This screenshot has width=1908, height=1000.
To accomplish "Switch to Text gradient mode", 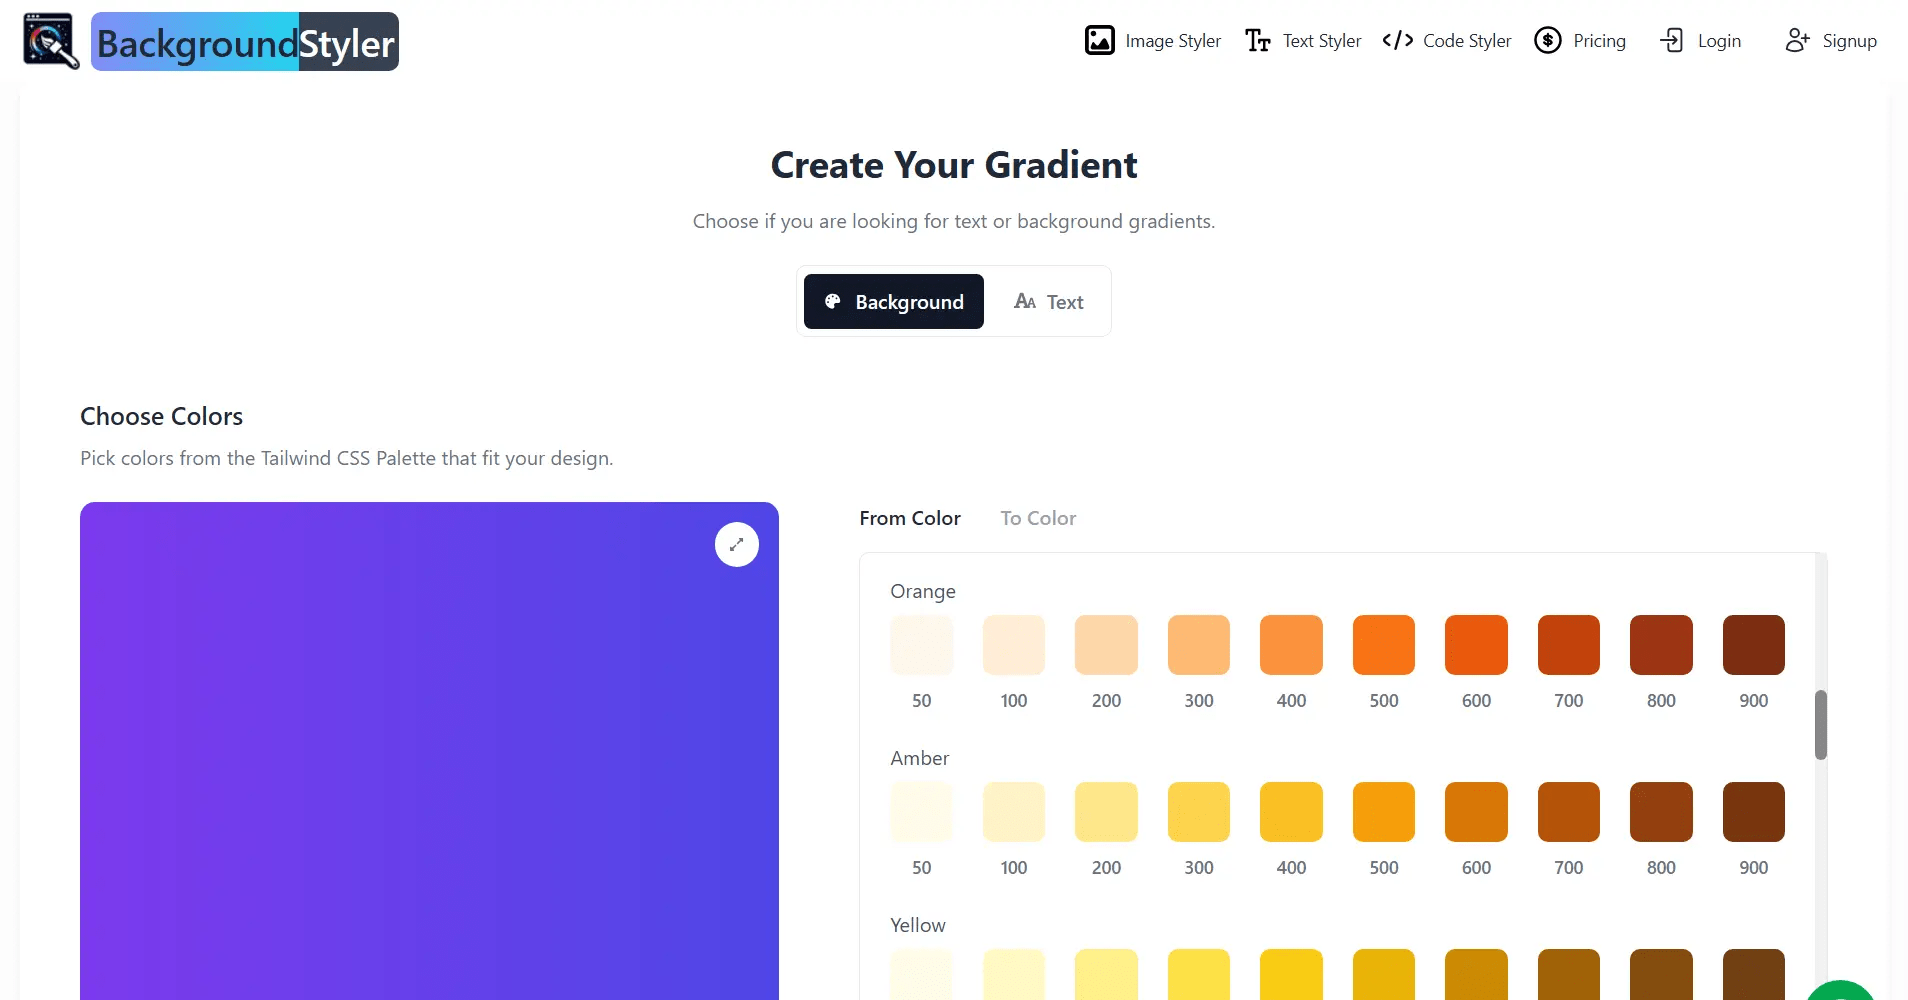I will pyautogui.click(x=1047, y=301).
